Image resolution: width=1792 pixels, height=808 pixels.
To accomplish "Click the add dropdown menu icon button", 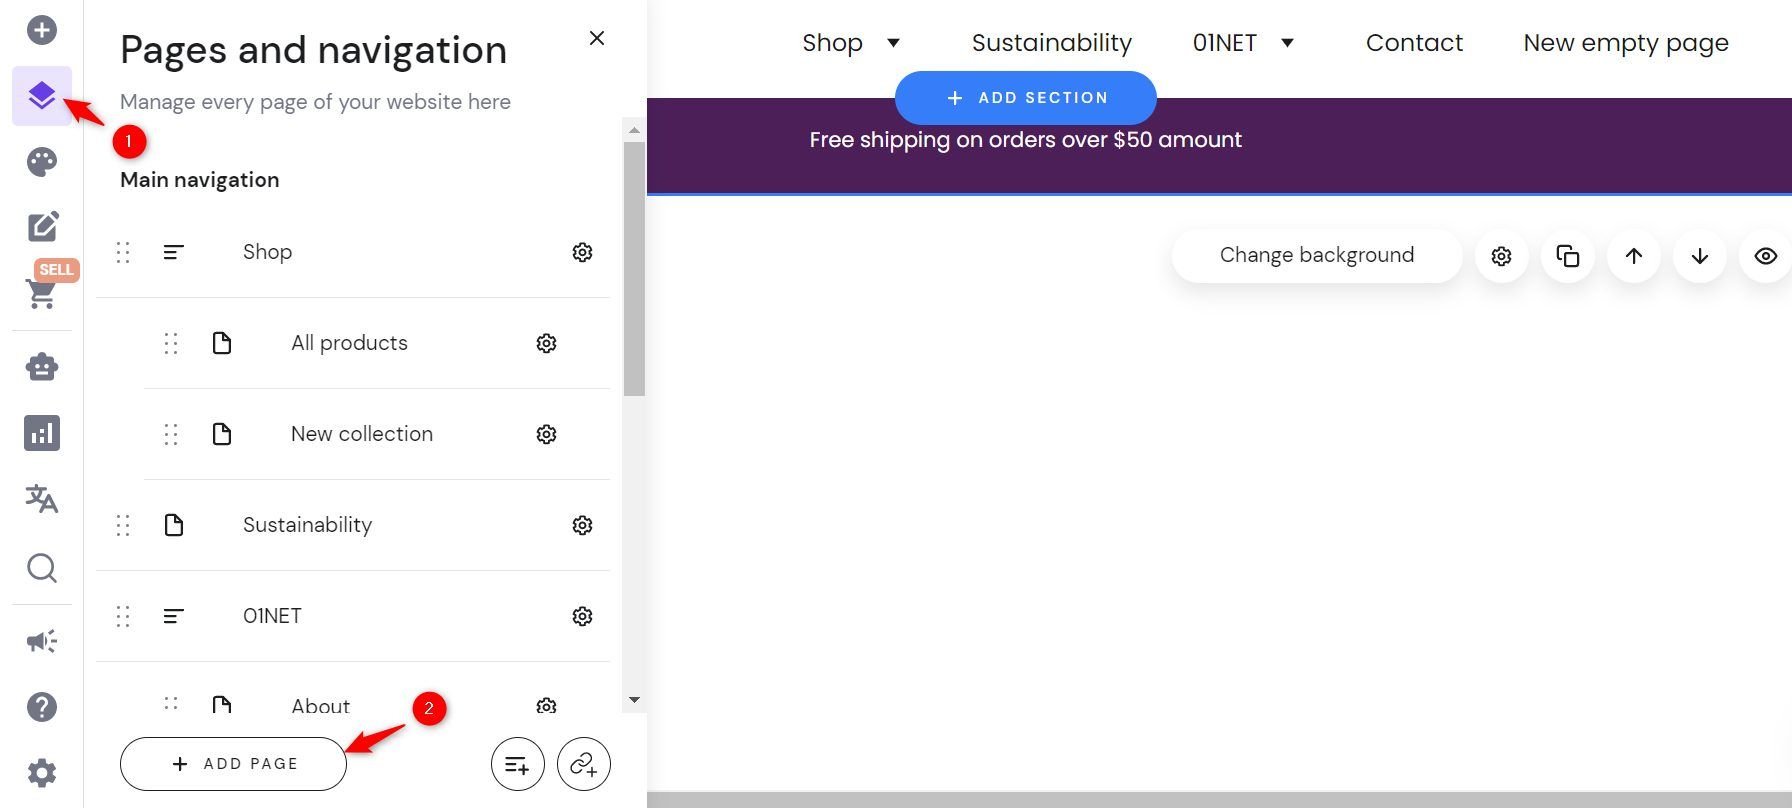I will click(x=518, y=765).
